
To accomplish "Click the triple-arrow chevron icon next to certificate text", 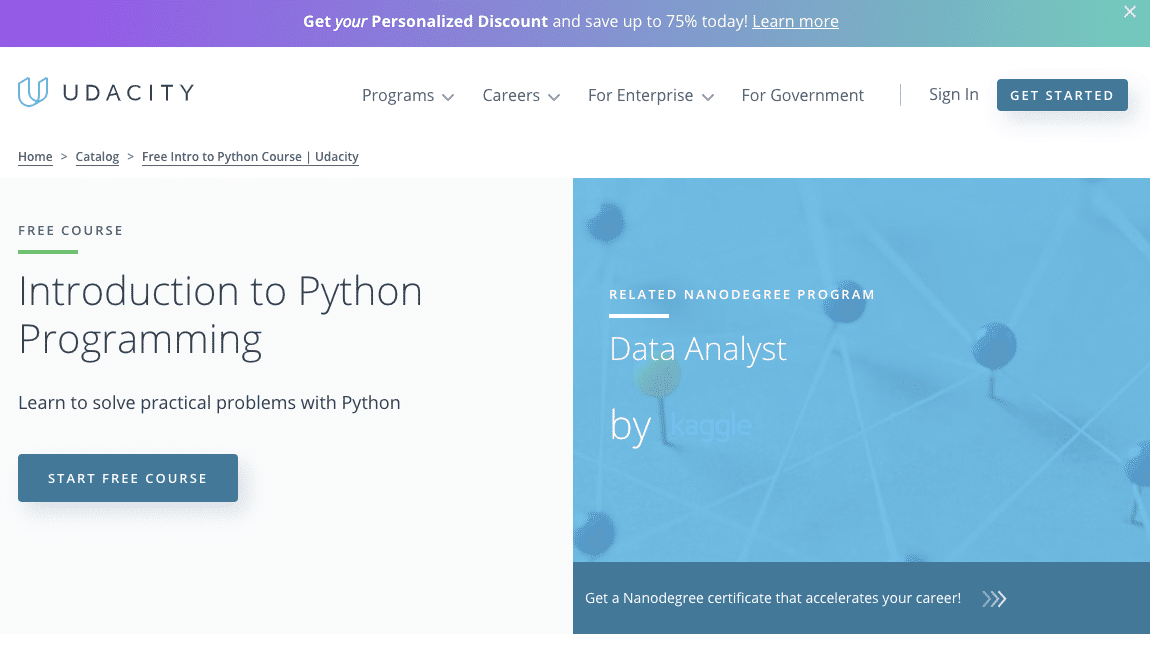I will click(x=993, y=598).
